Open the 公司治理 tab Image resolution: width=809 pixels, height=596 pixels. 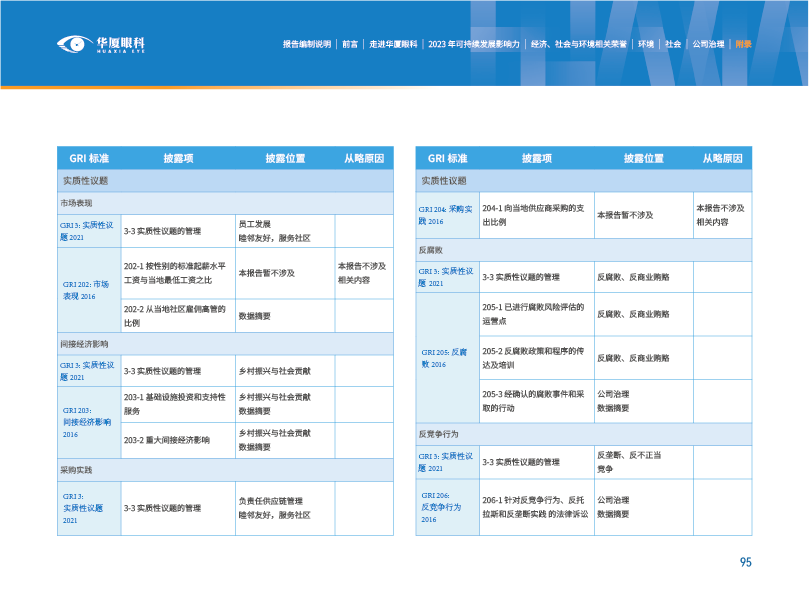click(708, 44)
